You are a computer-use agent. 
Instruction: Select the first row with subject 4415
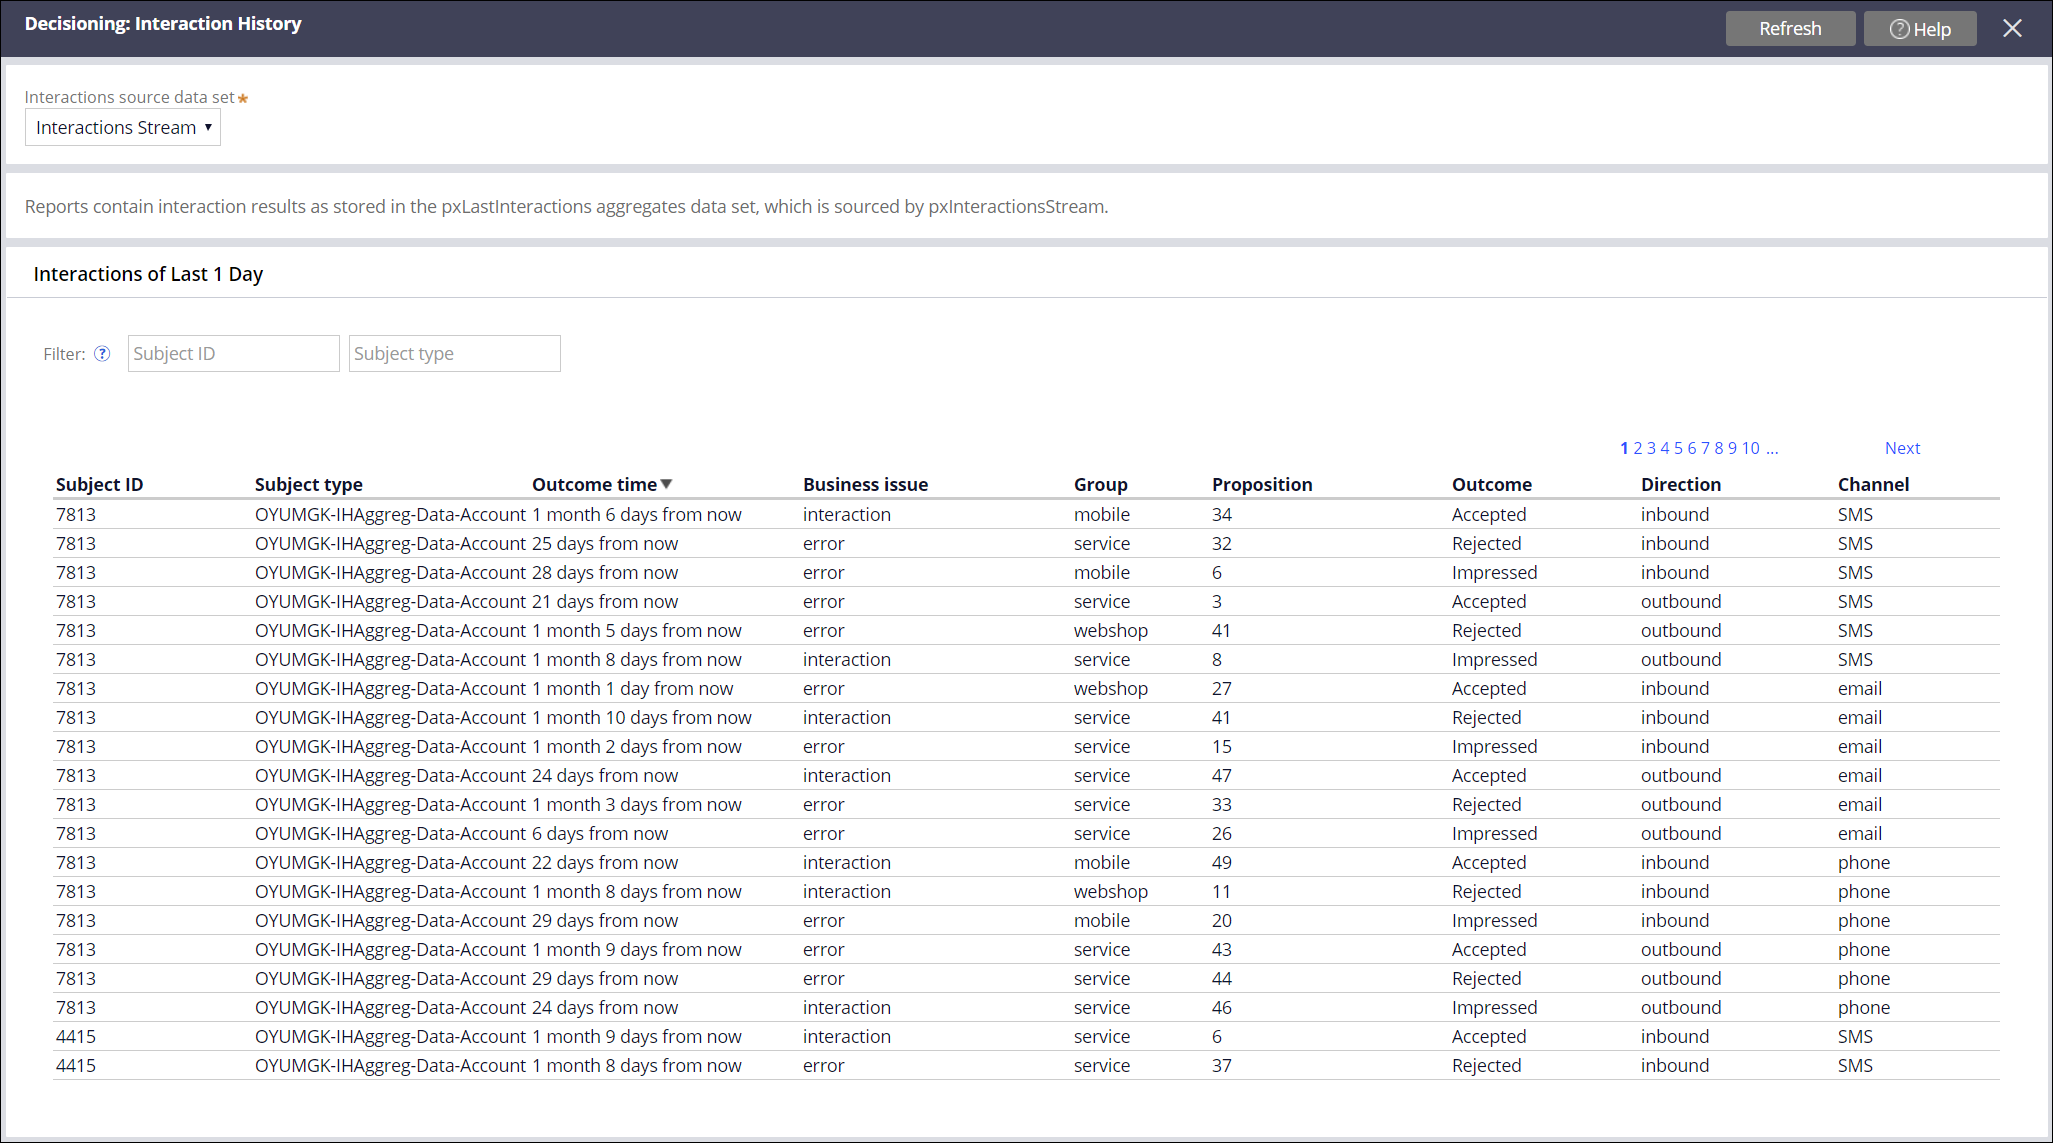point(76,1037)
